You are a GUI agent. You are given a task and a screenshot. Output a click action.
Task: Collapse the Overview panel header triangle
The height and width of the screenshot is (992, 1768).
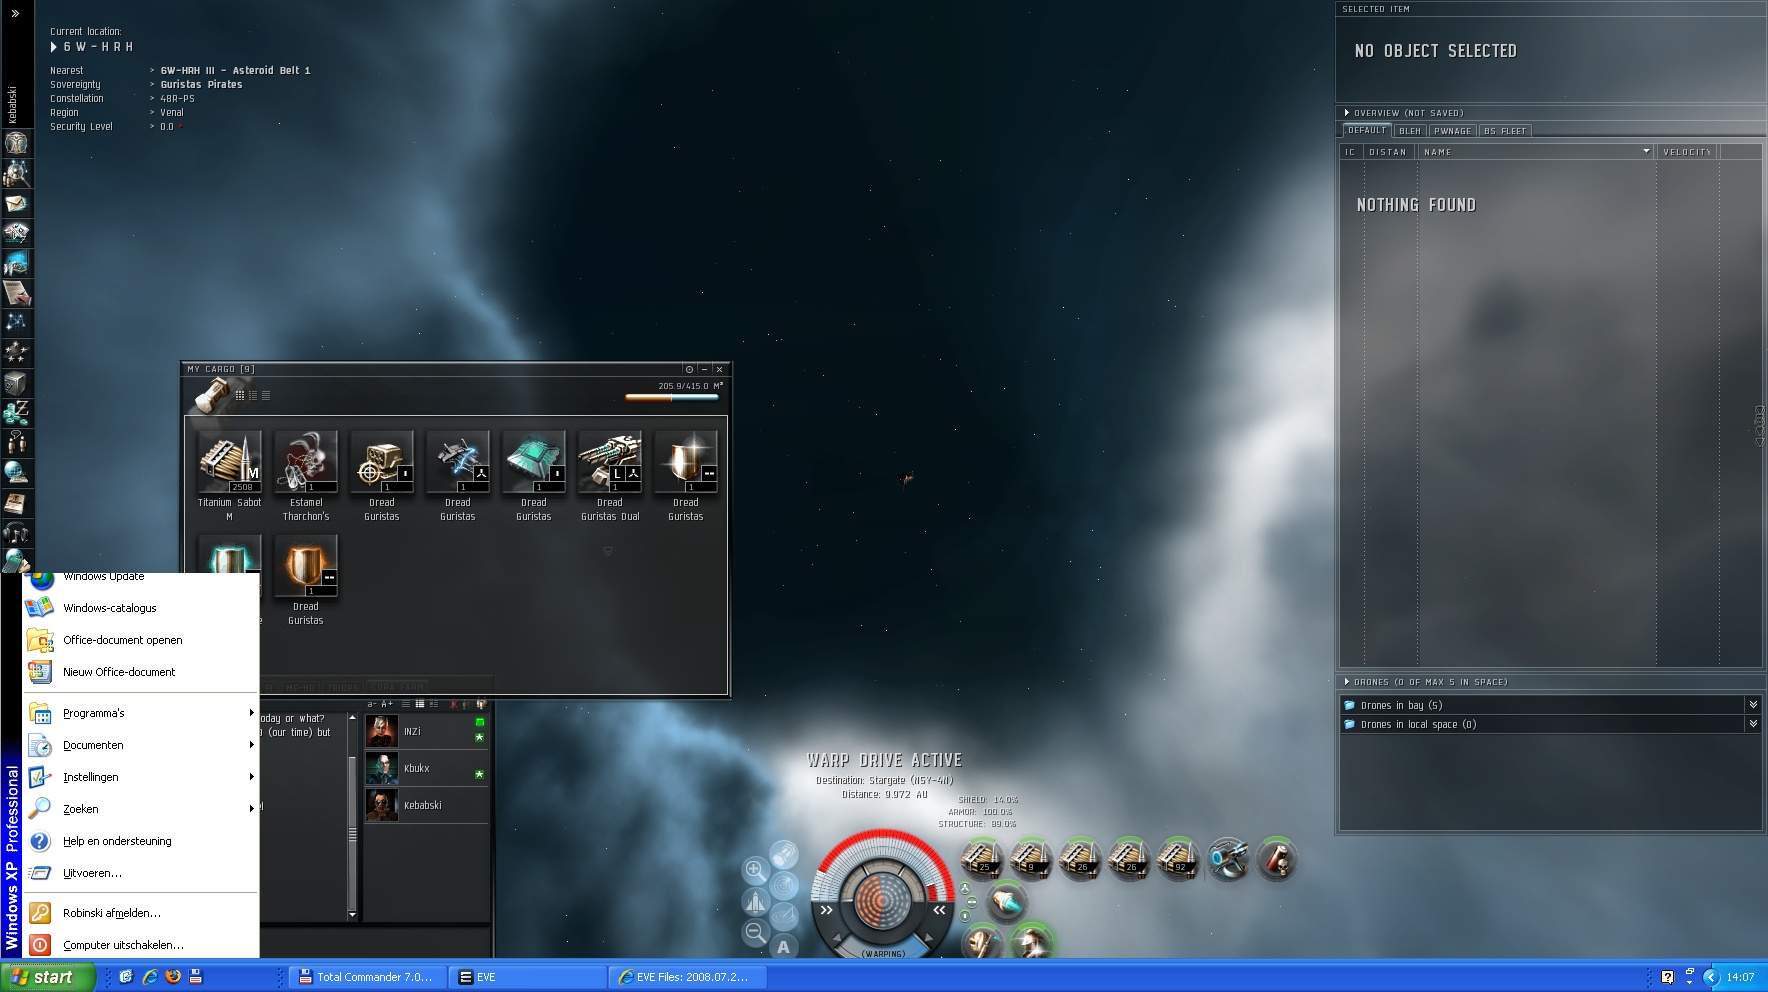click(x=1347, y=113)
